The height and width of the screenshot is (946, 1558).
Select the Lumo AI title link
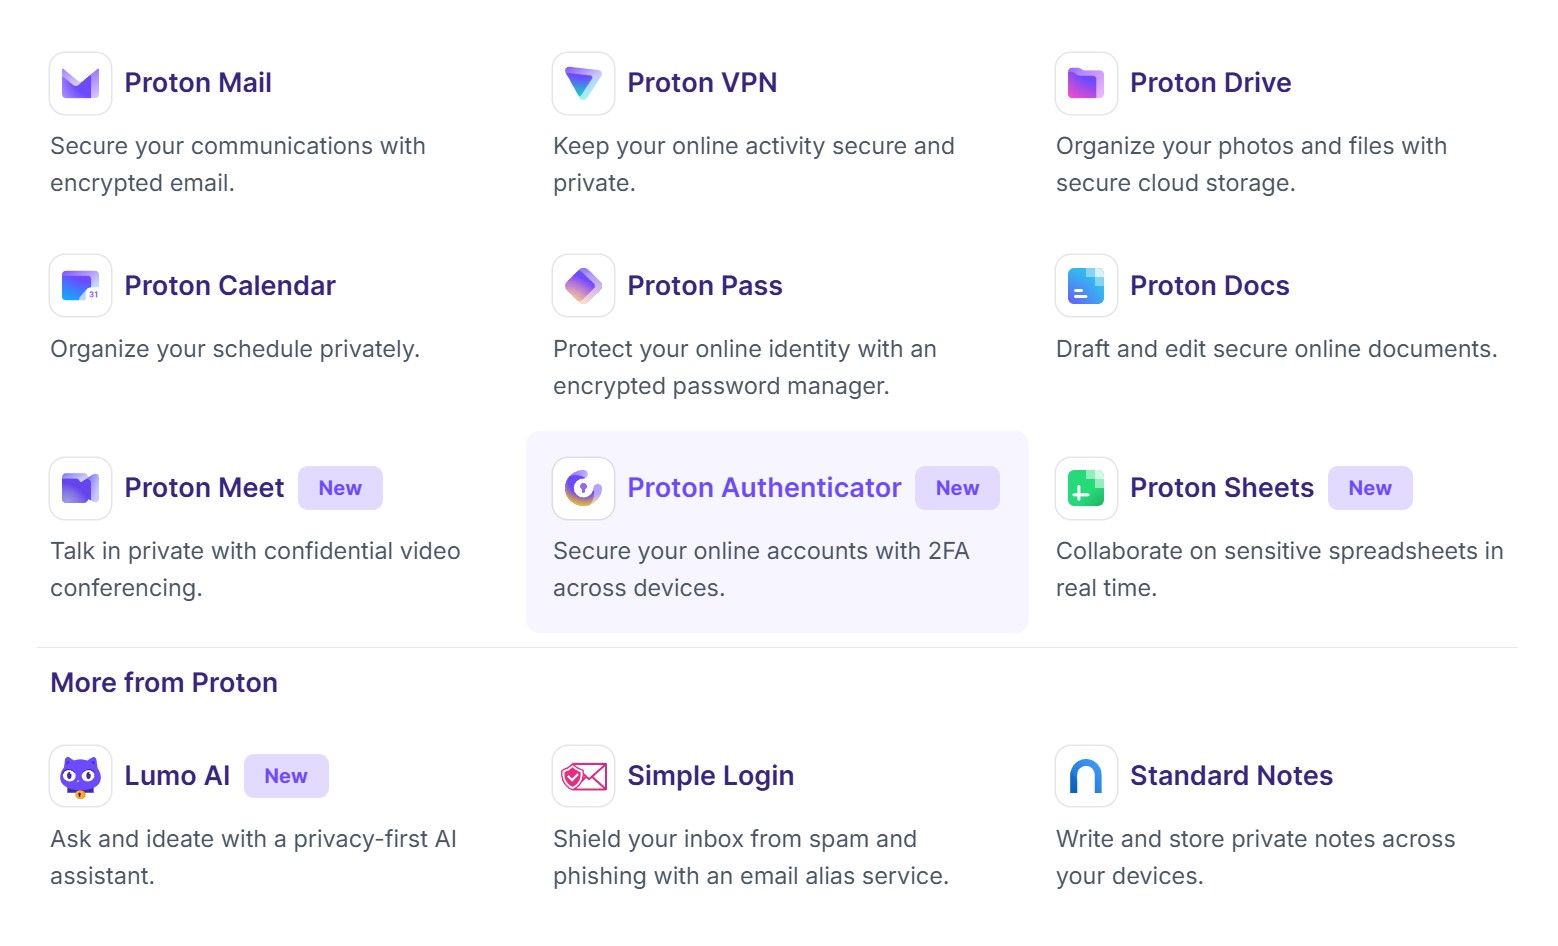[x=177, y=776]
